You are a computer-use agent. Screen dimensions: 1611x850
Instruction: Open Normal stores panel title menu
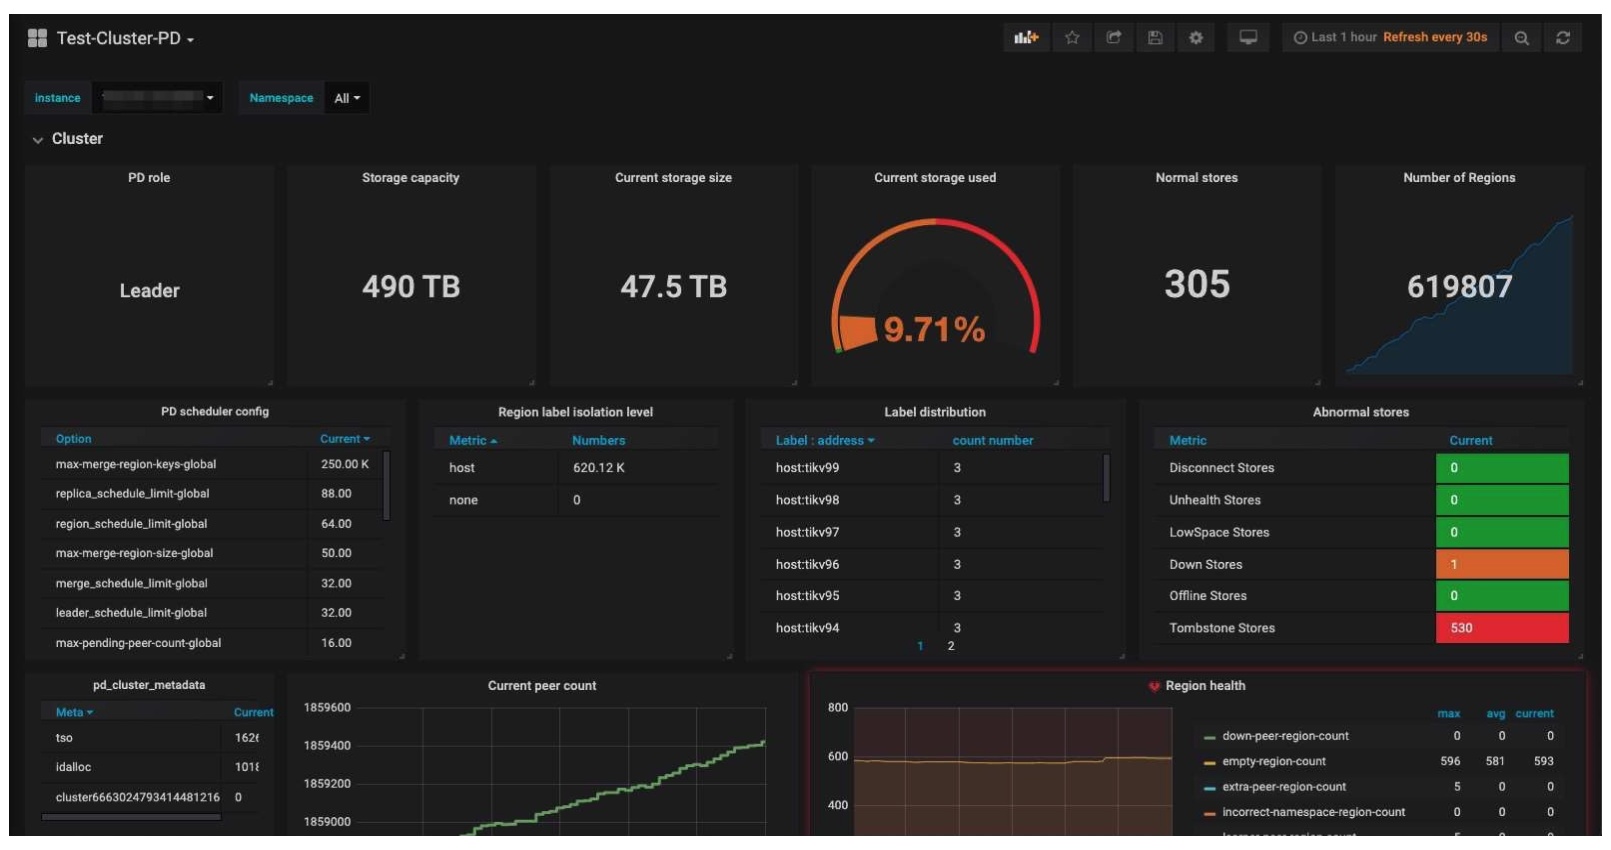pyautogui.click(x=1197, y=178)
